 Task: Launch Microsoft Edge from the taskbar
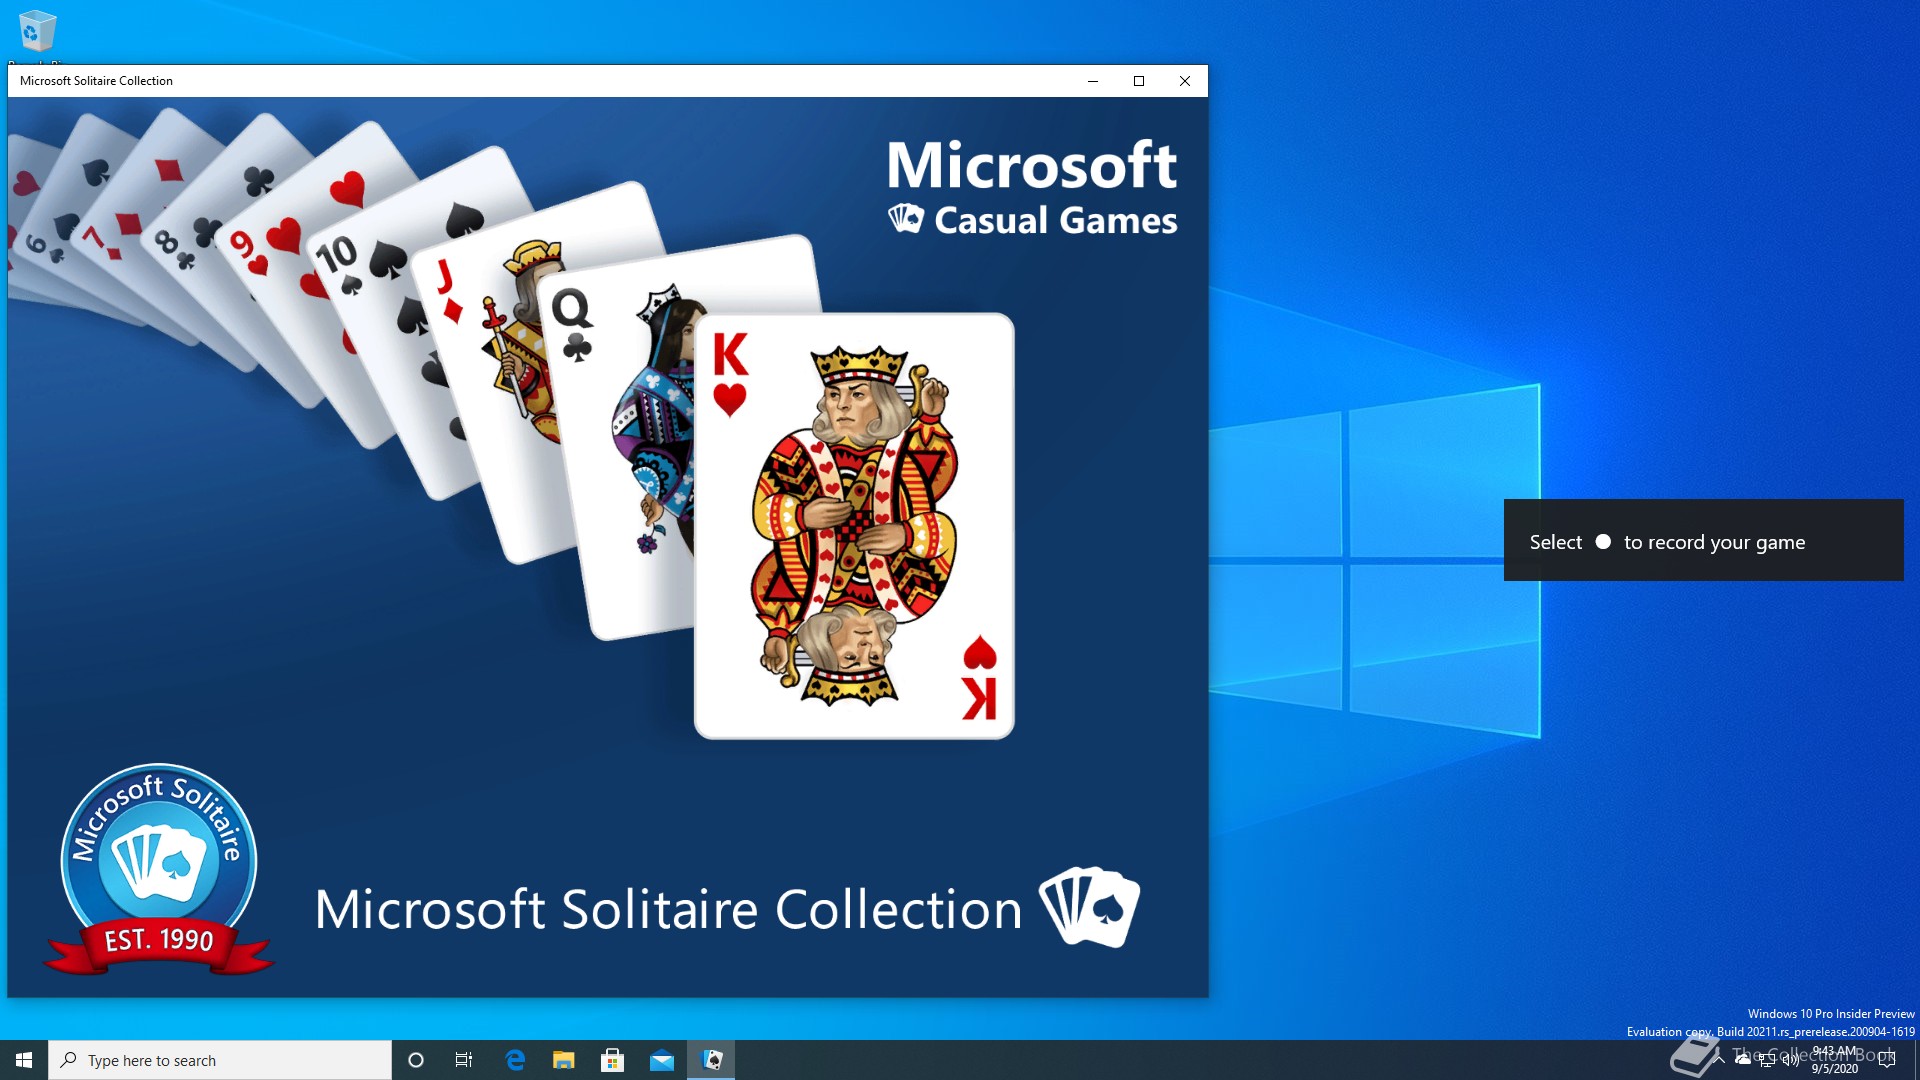pos(515,1060)
